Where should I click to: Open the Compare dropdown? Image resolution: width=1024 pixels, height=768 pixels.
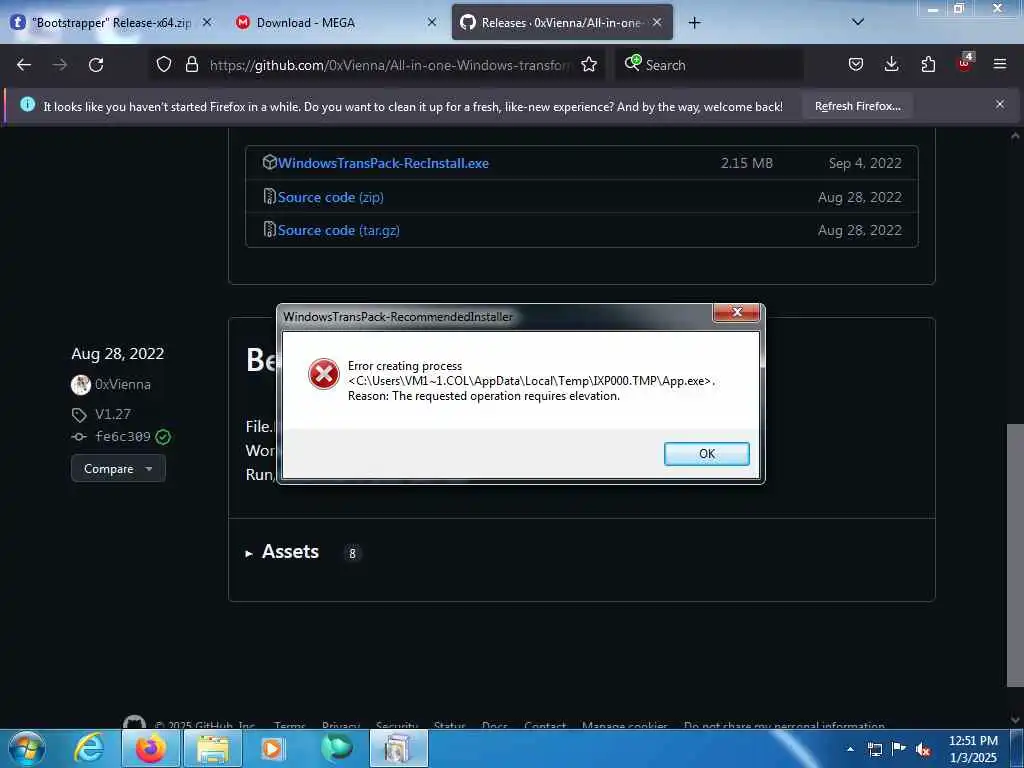pyautogui.click(x=118, y=469)
